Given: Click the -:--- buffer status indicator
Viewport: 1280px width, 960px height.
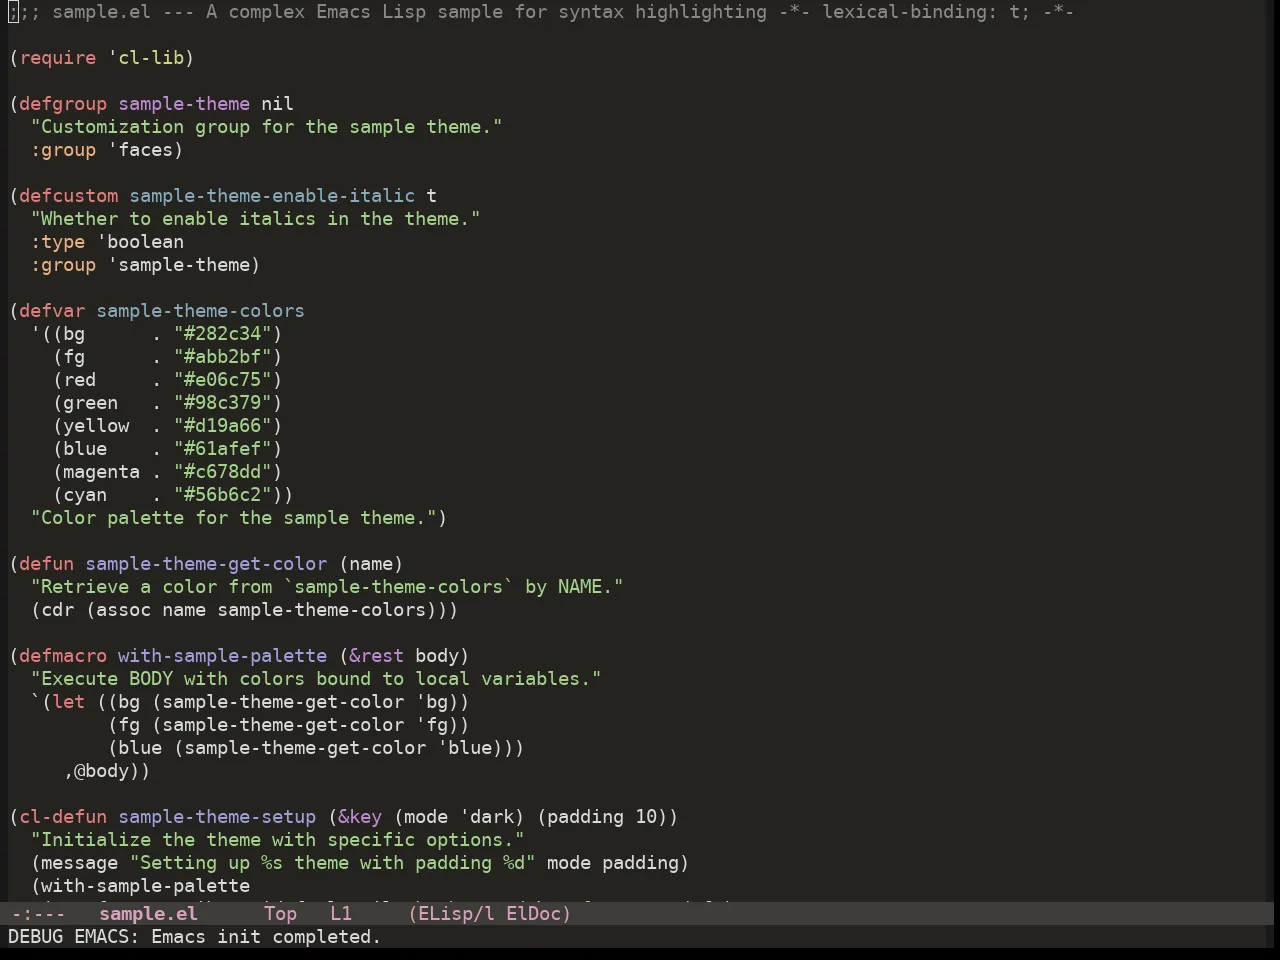Looking at the screenshot, I should [x=38, y=913].
